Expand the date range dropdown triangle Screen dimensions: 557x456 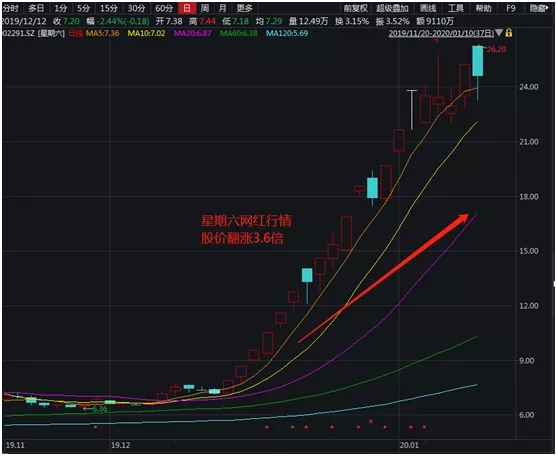pos(499,33)
